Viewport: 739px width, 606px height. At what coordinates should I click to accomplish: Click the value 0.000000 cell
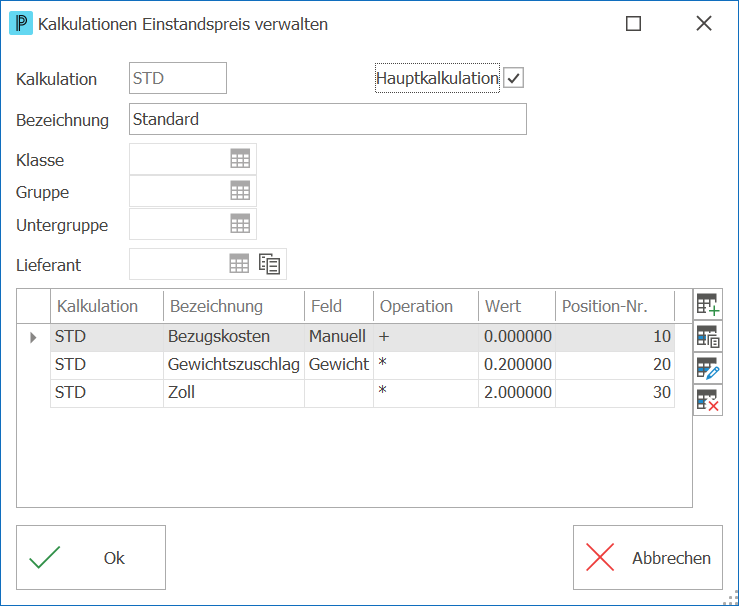517,337
